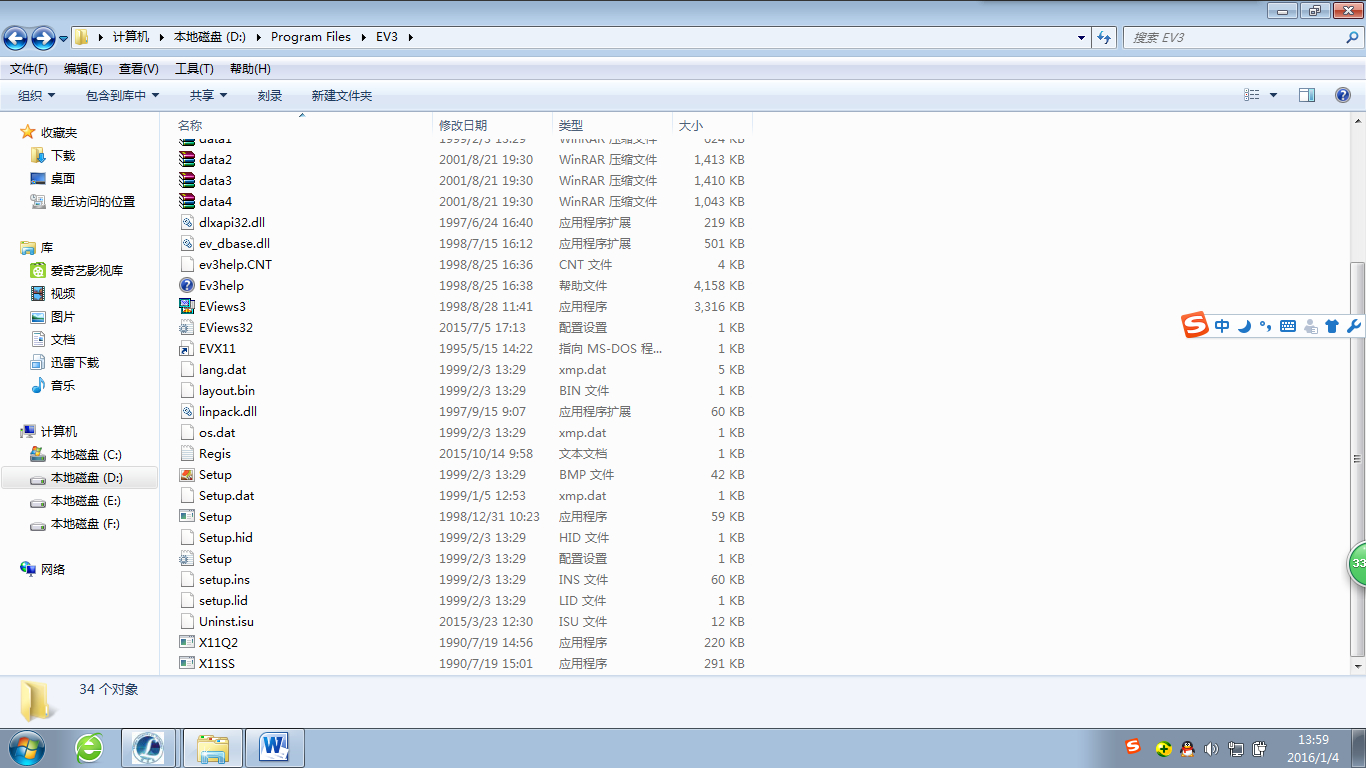Toggle Sogou moon full/half-width mode
The width and height of the screenshot is (1366, 768).
coord(1244,326)
